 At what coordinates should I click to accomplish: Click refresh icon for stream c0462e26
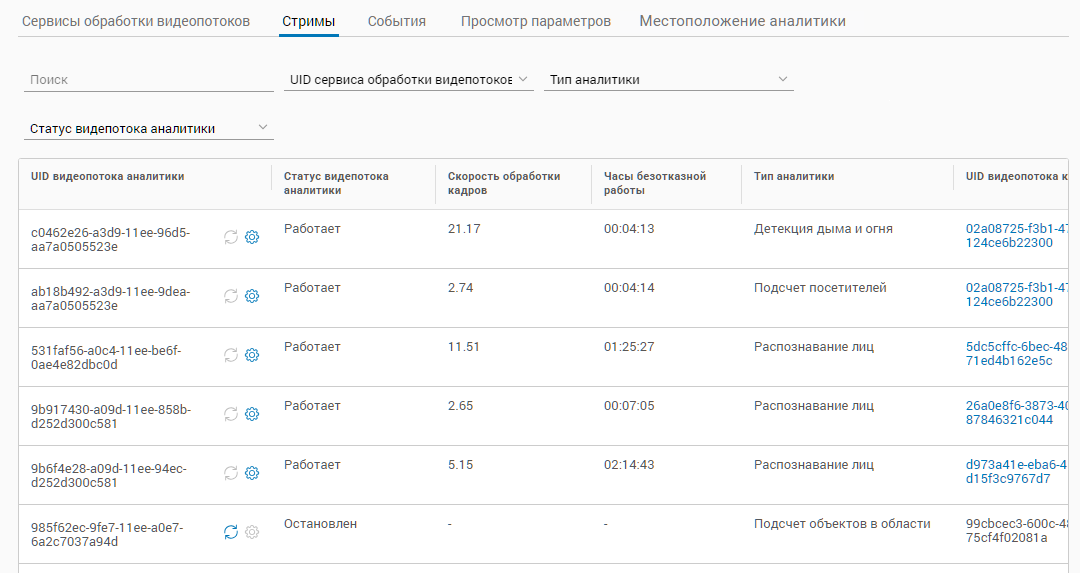(231, 237)
